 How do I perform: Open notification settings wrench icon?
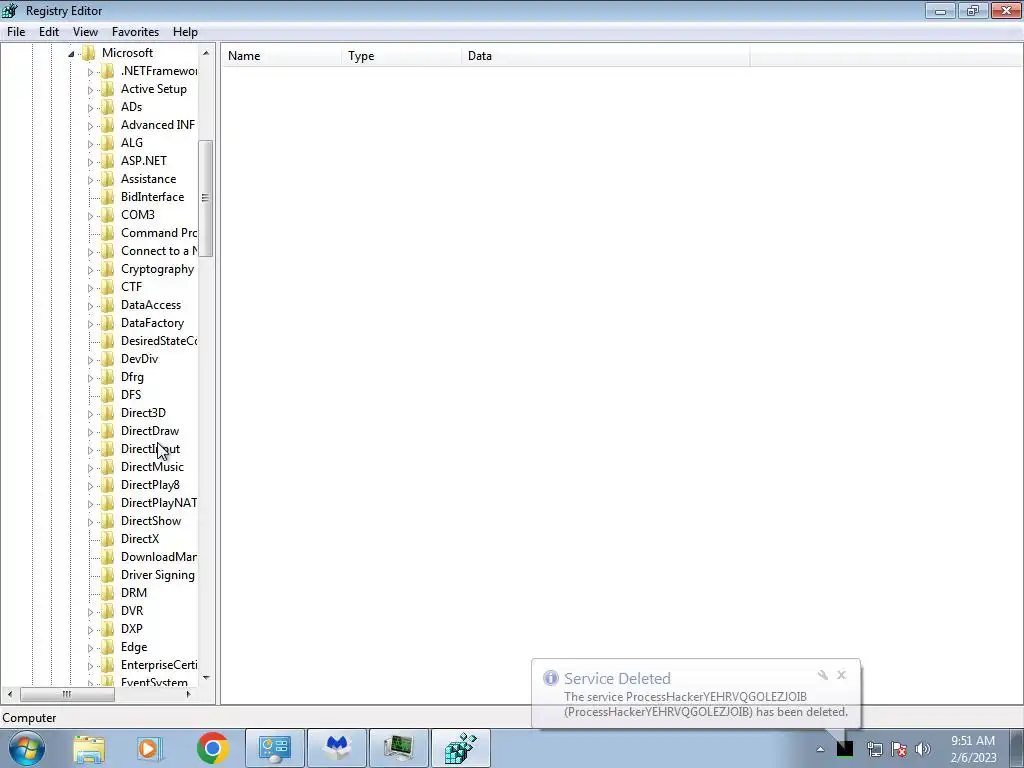(x=823, y=675)
